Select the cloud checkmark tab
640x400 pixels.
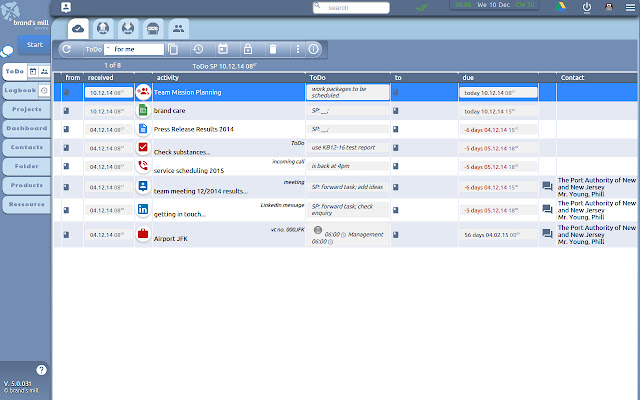pyautogui.click(x=78, y=29)
